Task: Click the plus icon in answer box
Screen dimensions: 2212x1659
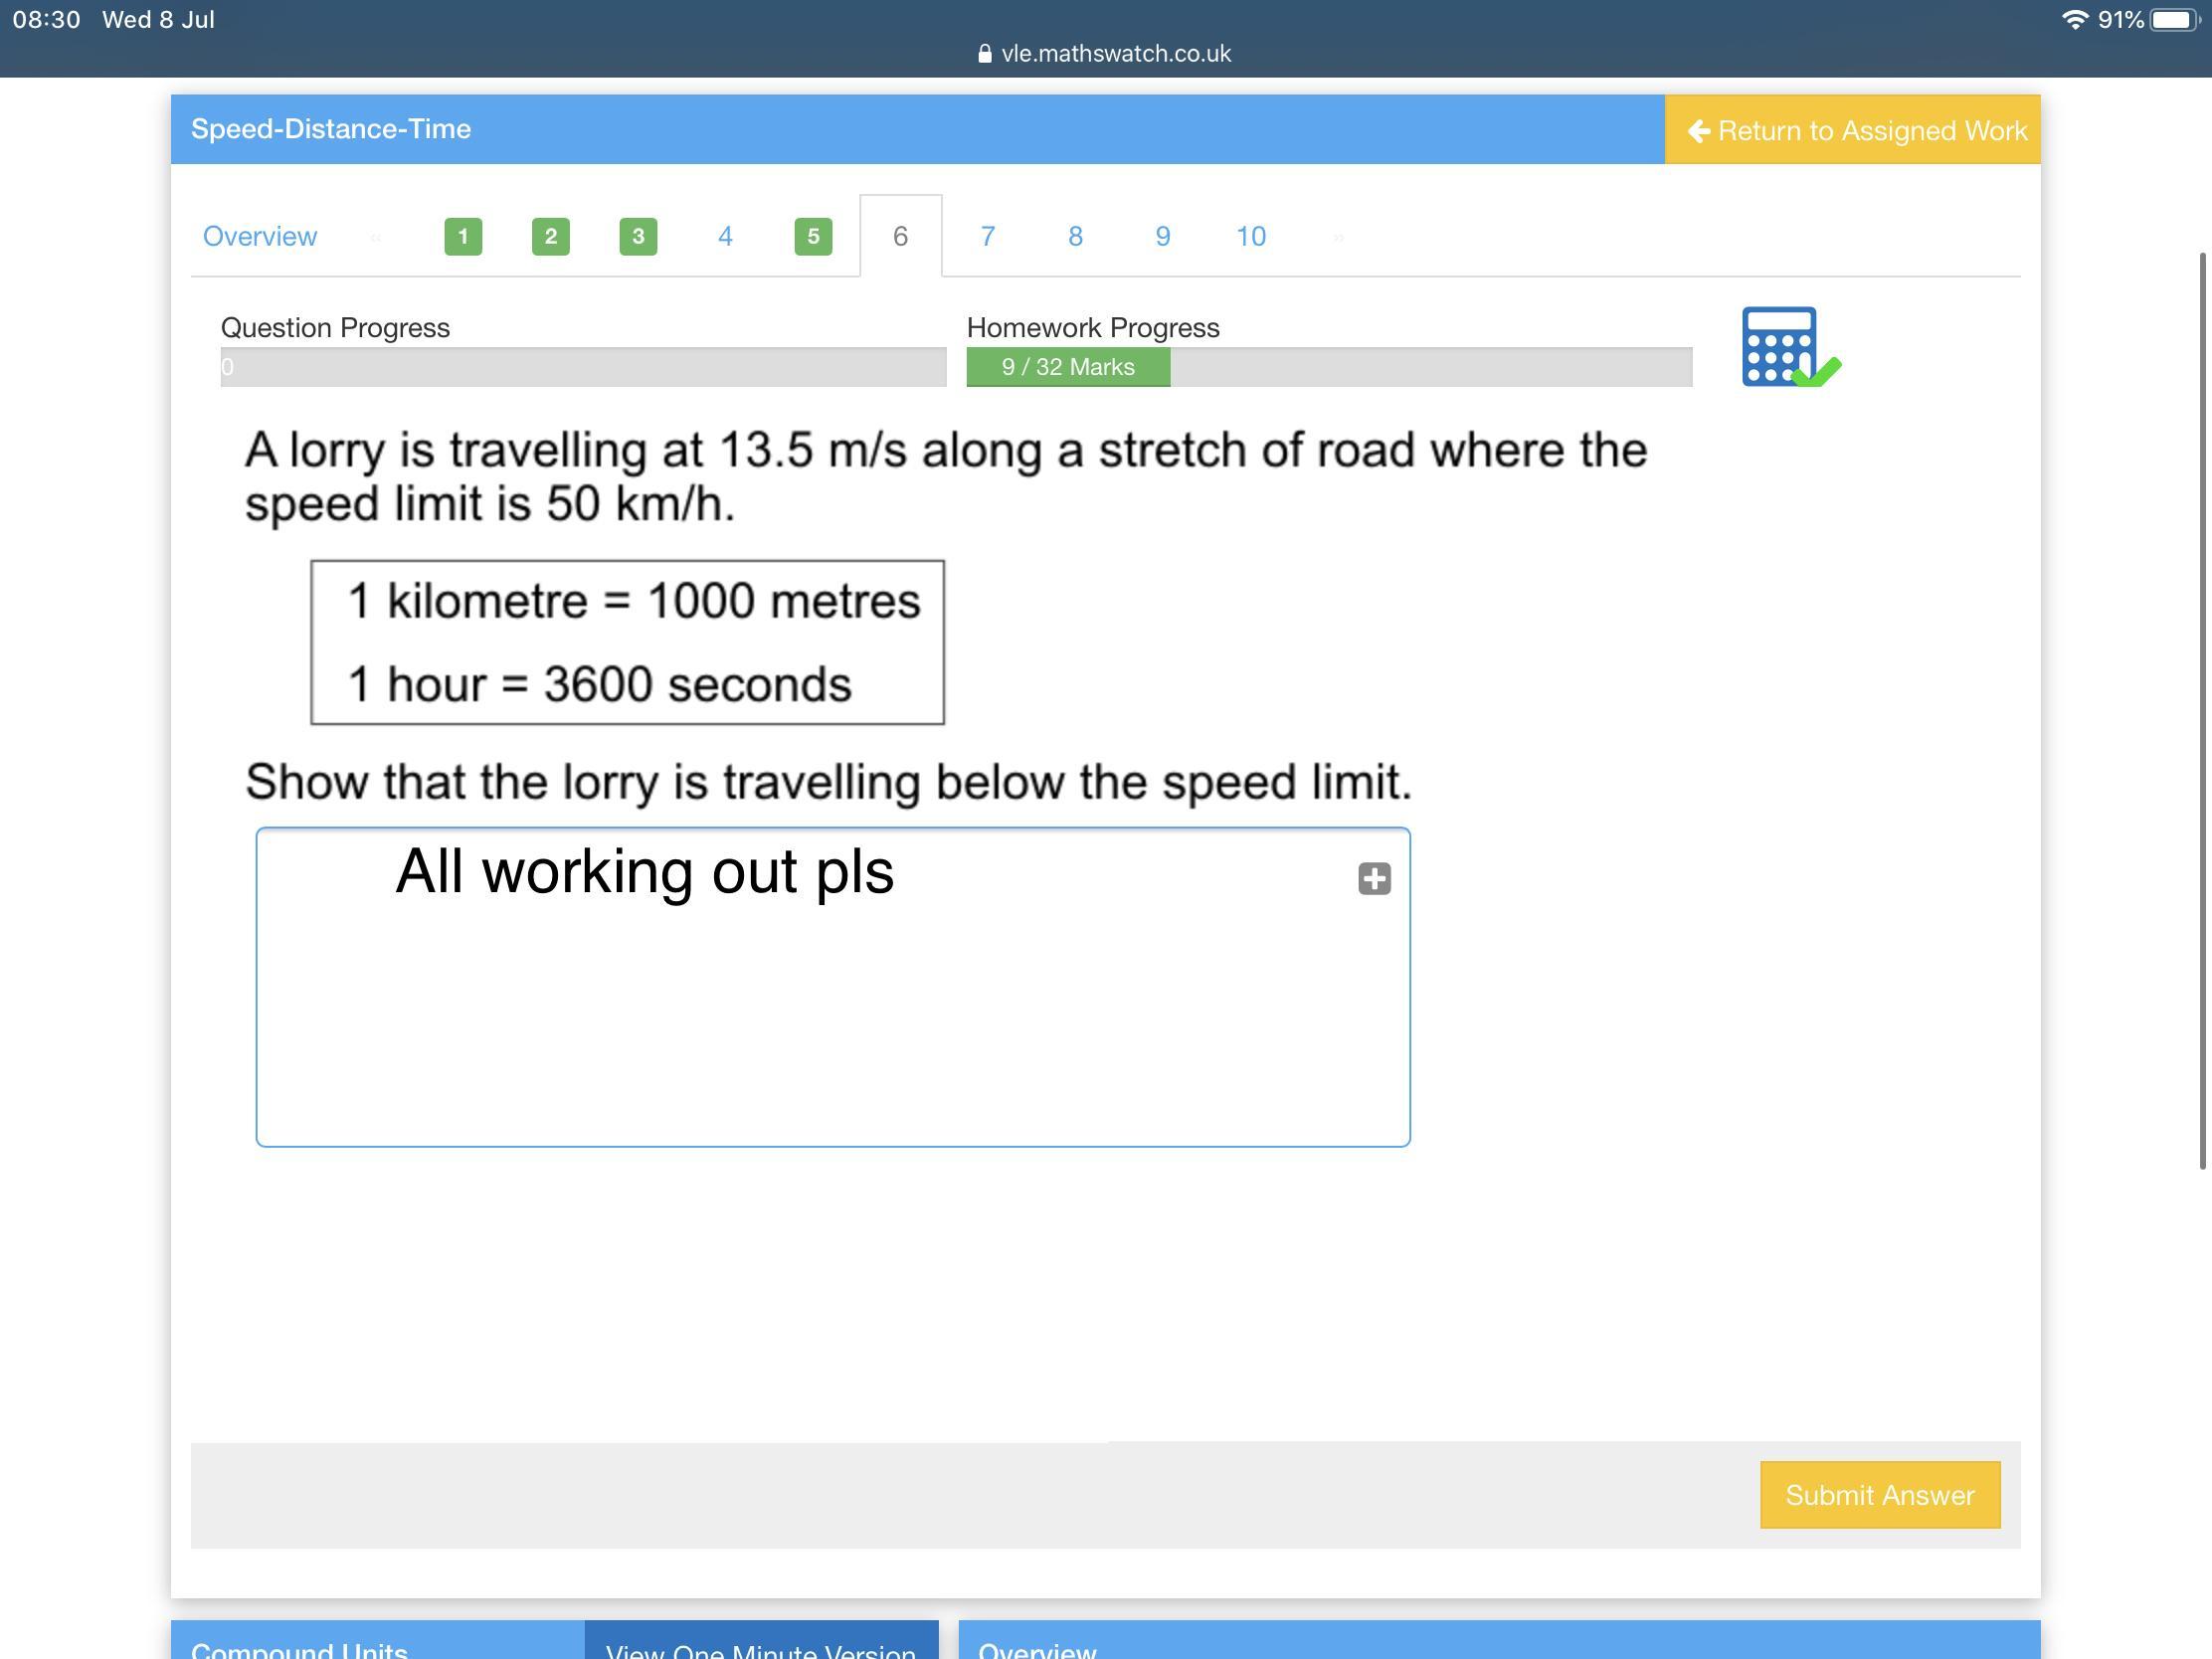Action: [x=1374, y=879]
